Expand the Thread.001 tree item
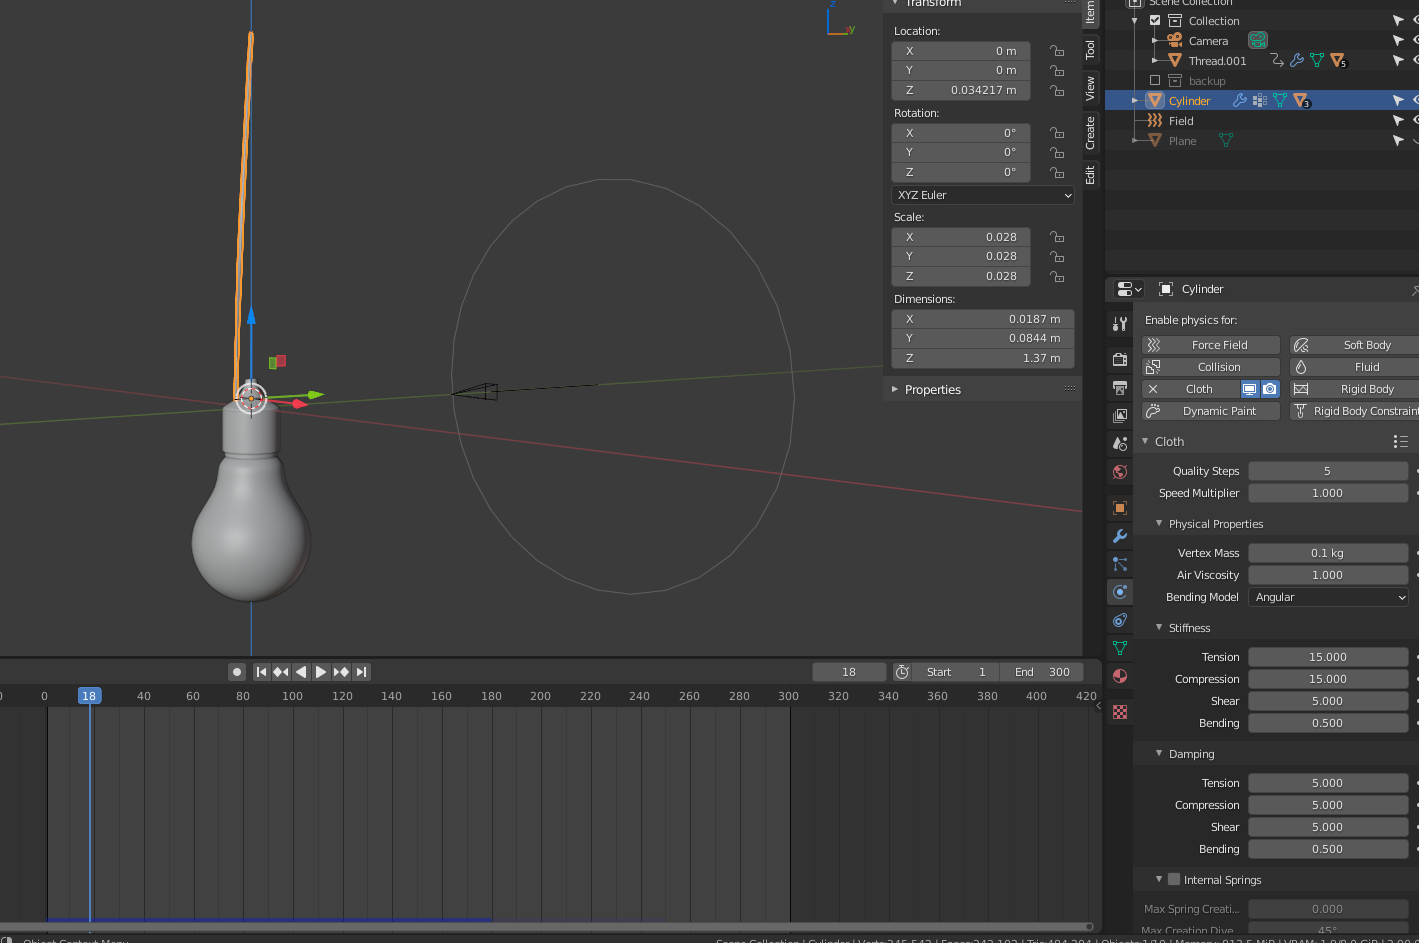 click(x=1155, y=60)
